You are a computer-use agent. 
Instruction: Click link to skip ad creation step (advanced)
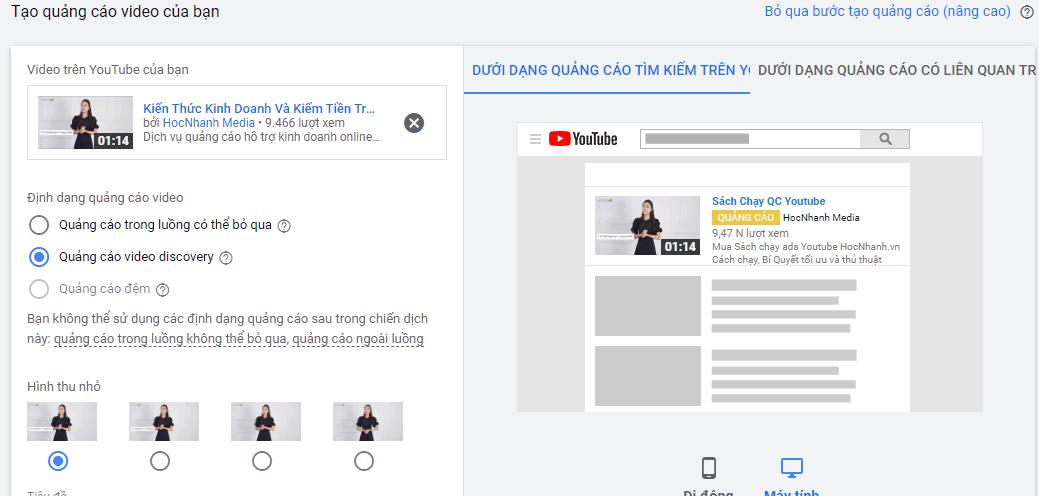click(x=887, y=13)
